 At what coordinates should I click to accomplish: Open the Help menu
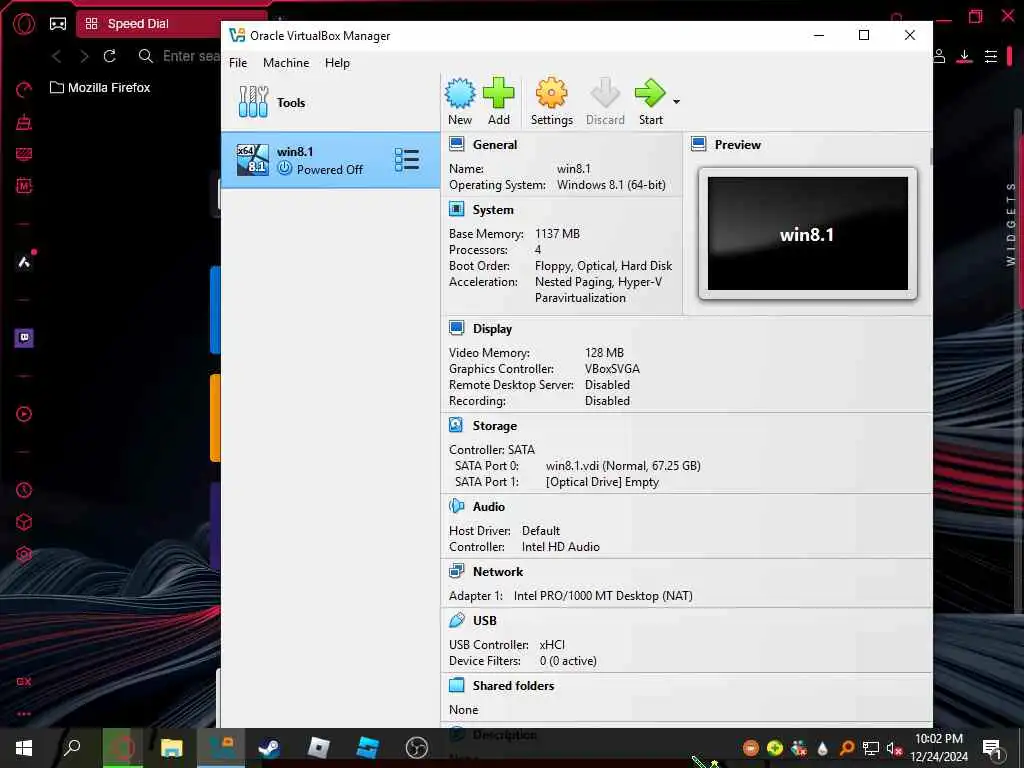pyautogui.click(x=337, y=63)
